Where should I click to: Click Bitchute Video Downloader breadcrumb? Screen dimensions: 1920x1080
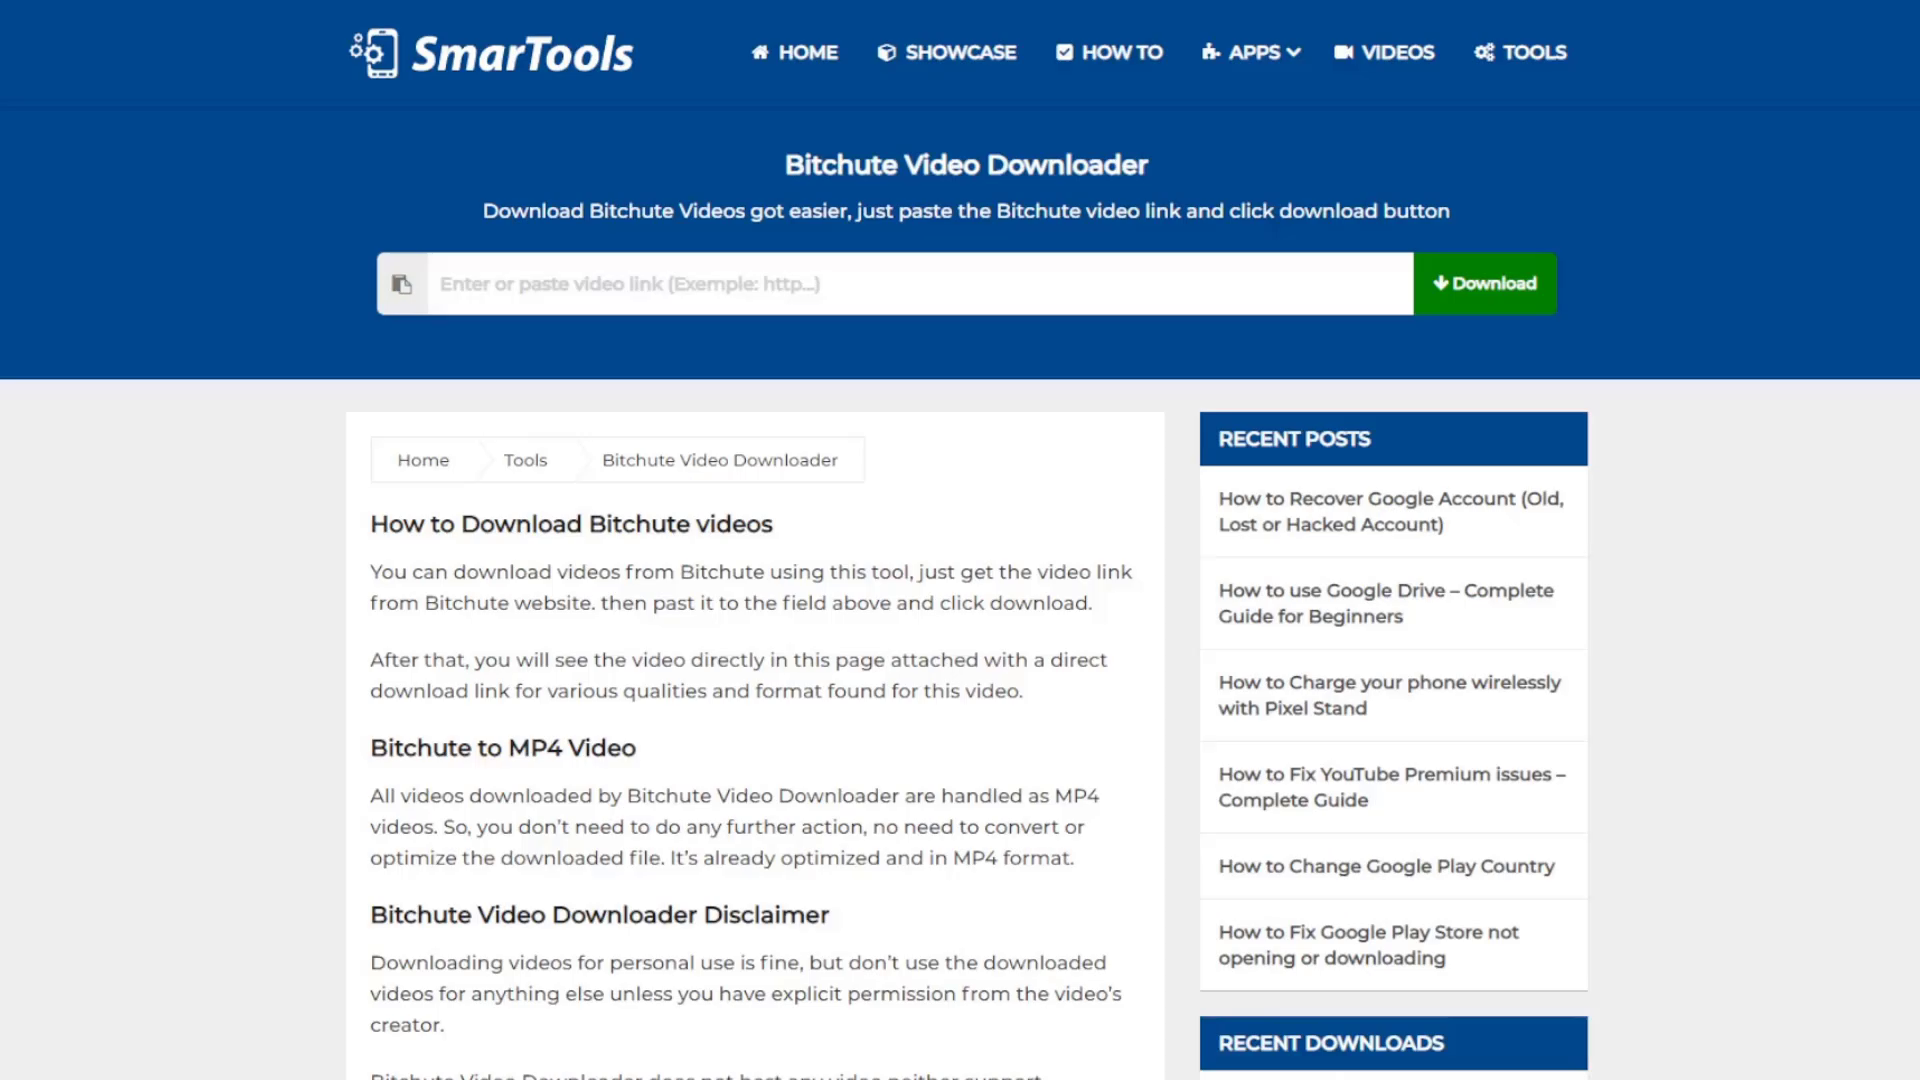720,460
